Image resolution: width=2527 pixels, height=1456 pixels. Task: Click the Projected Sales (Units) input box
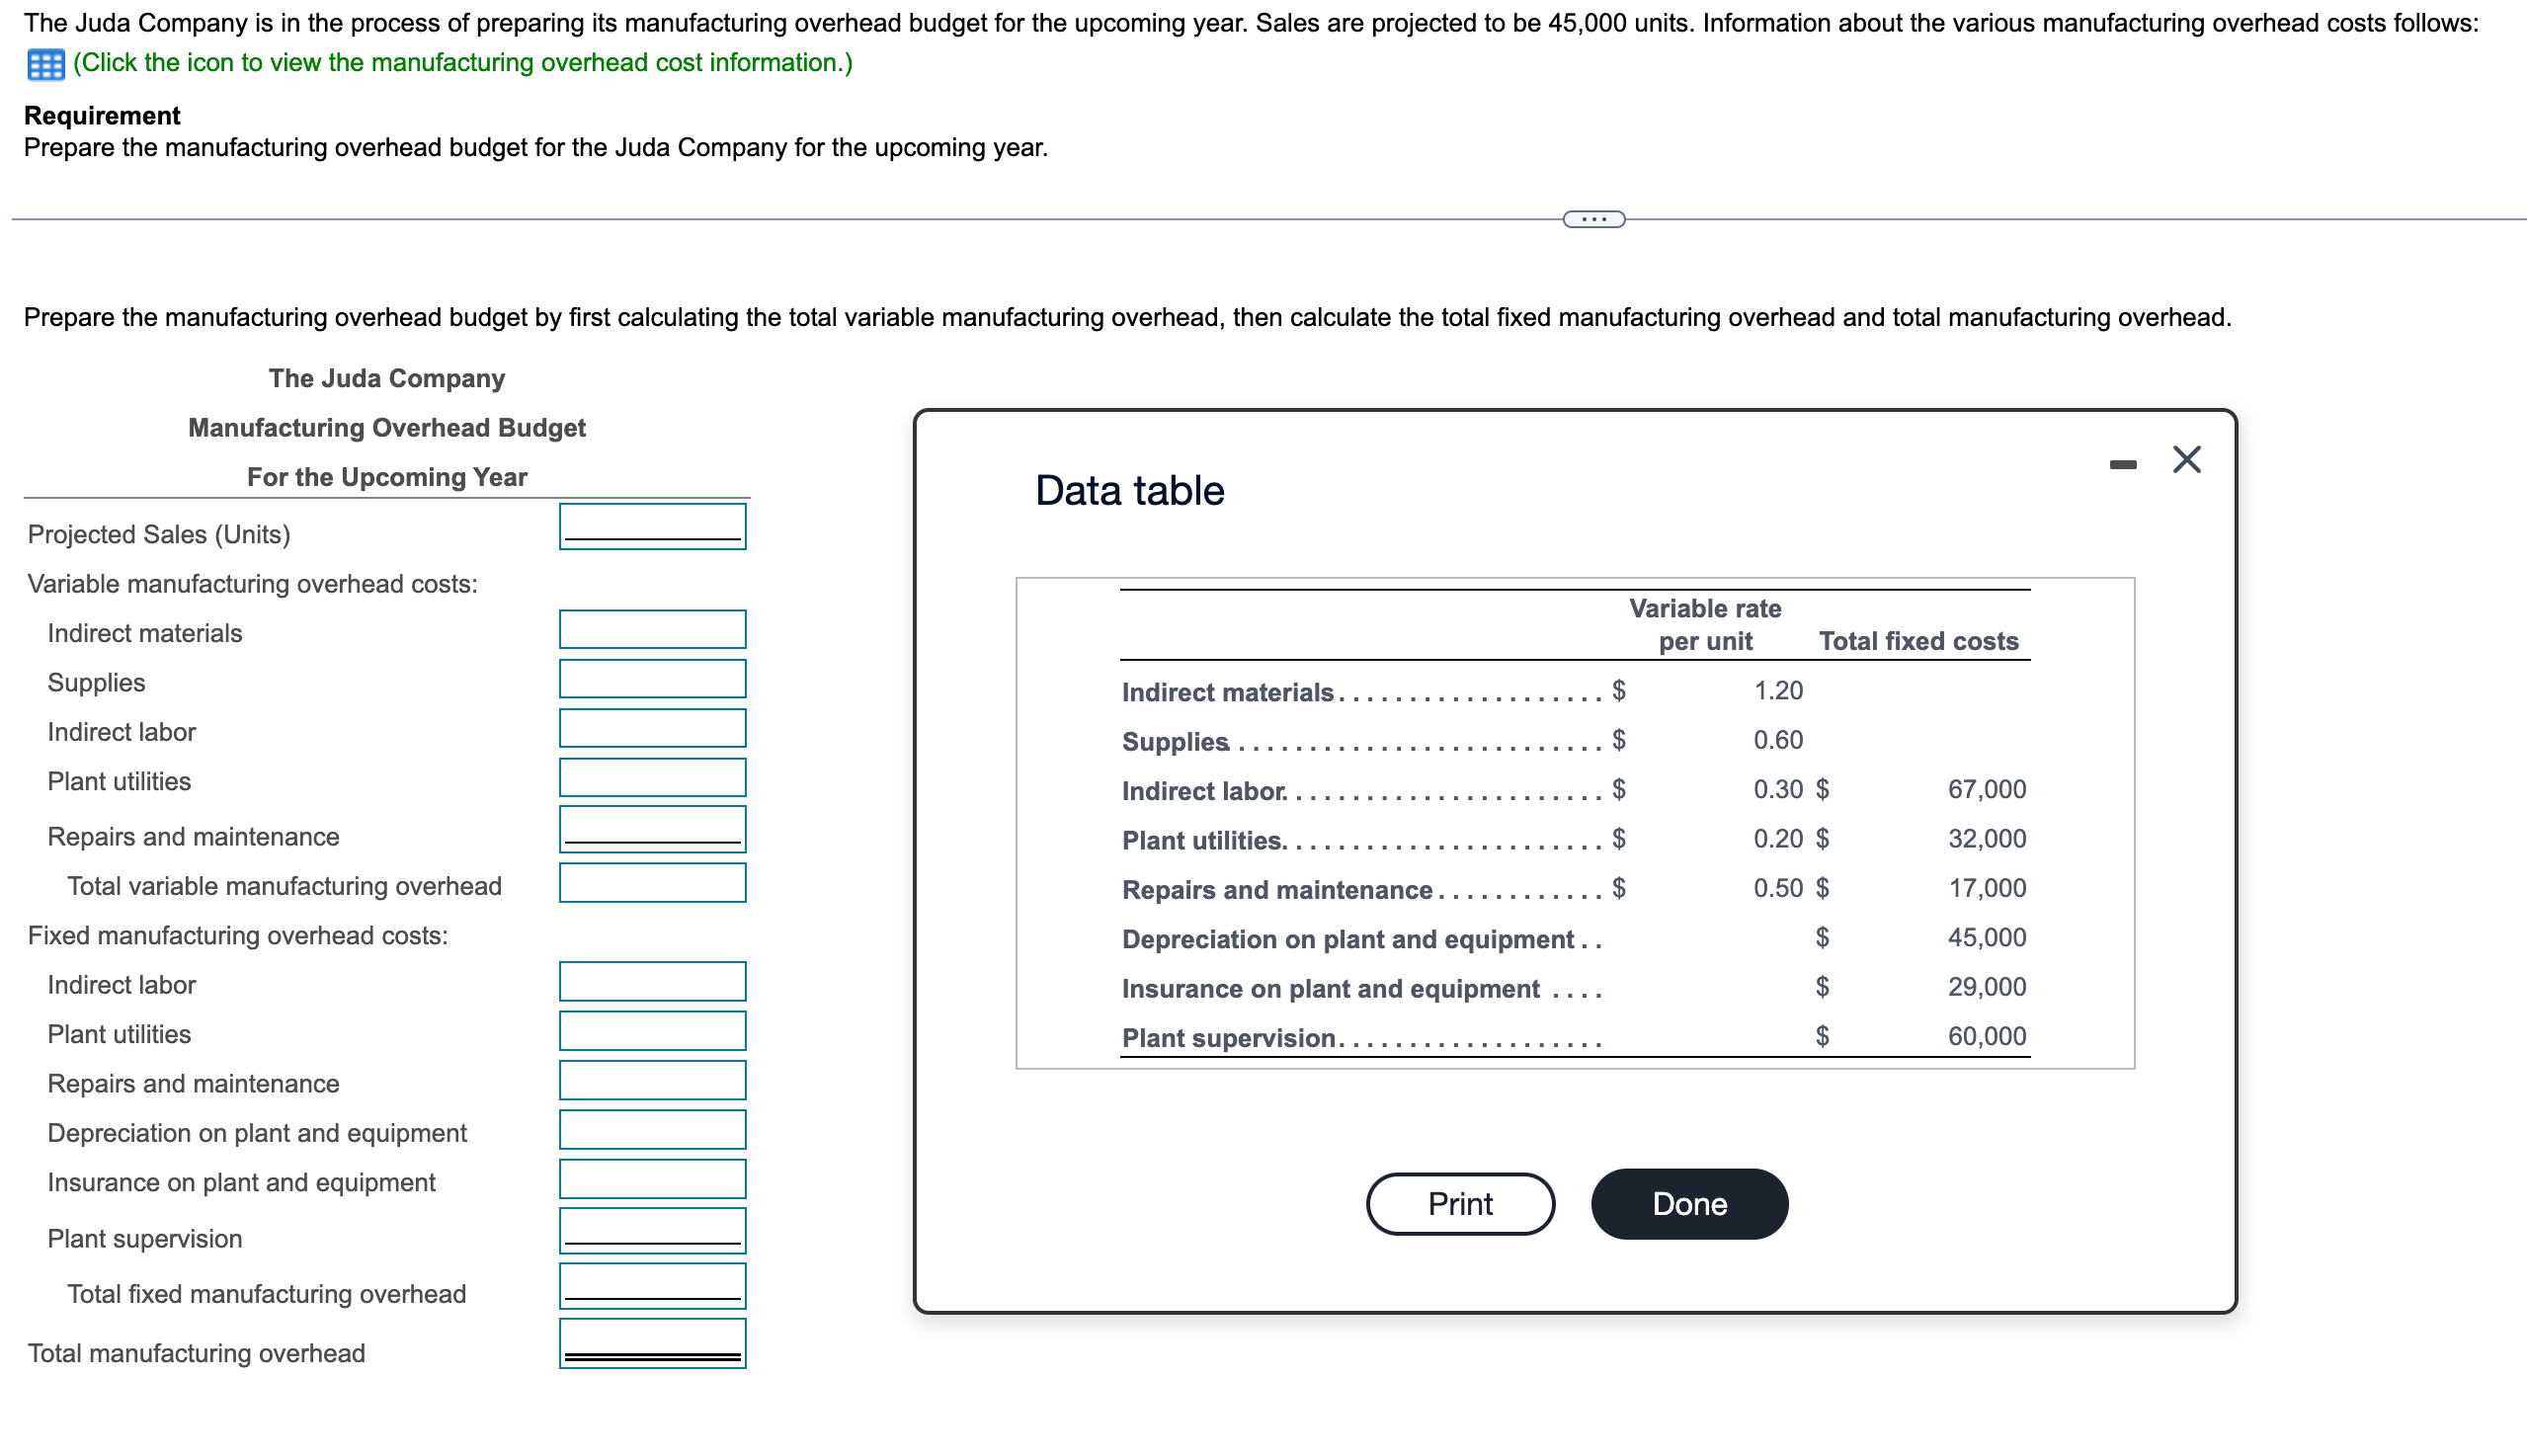[652, 526]
